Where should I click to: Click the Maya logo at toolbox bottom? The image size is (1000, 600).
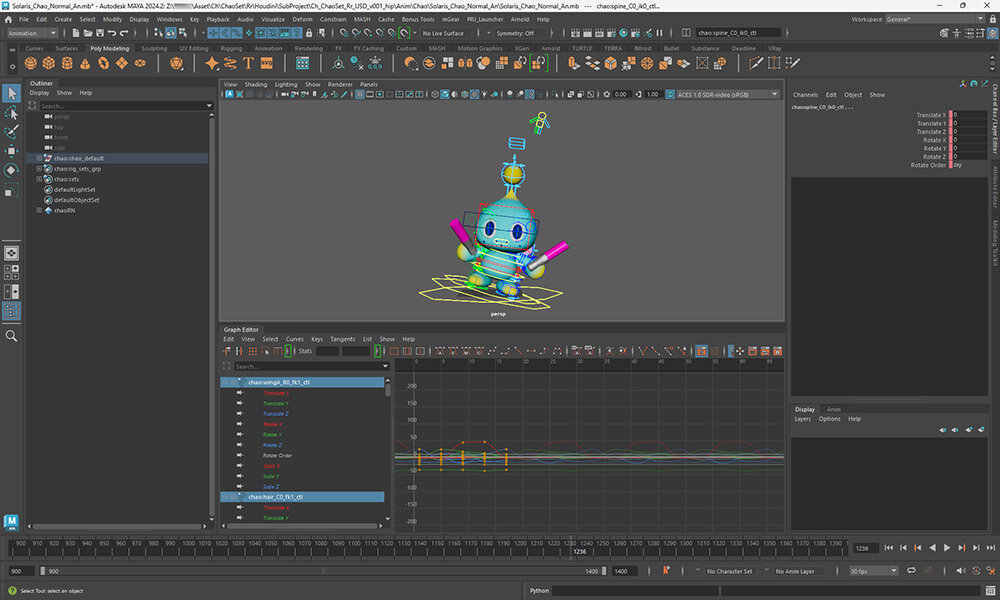coord(11,522)
